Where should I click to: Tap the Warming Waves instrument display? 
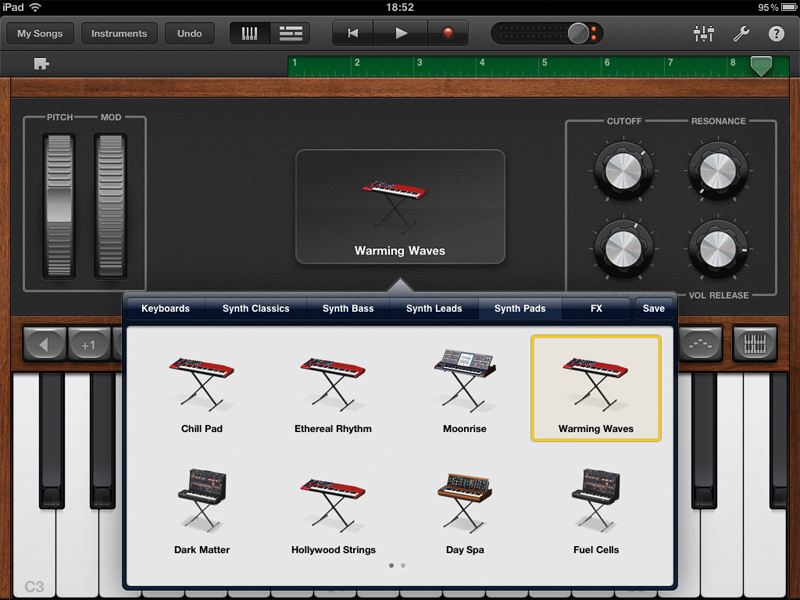click(400, 207)
